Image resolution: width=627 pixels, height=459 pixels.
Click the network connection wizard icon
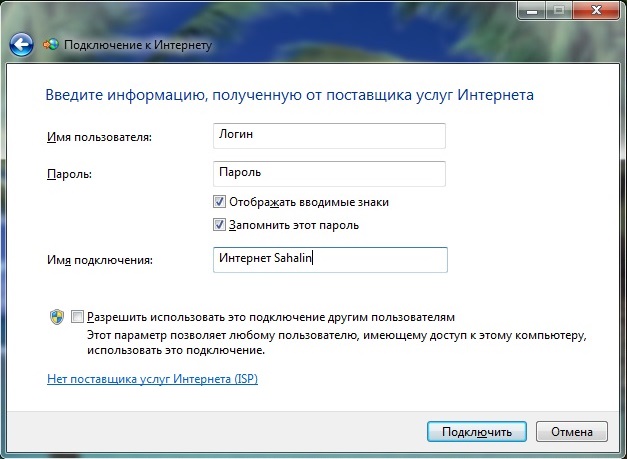51,45
